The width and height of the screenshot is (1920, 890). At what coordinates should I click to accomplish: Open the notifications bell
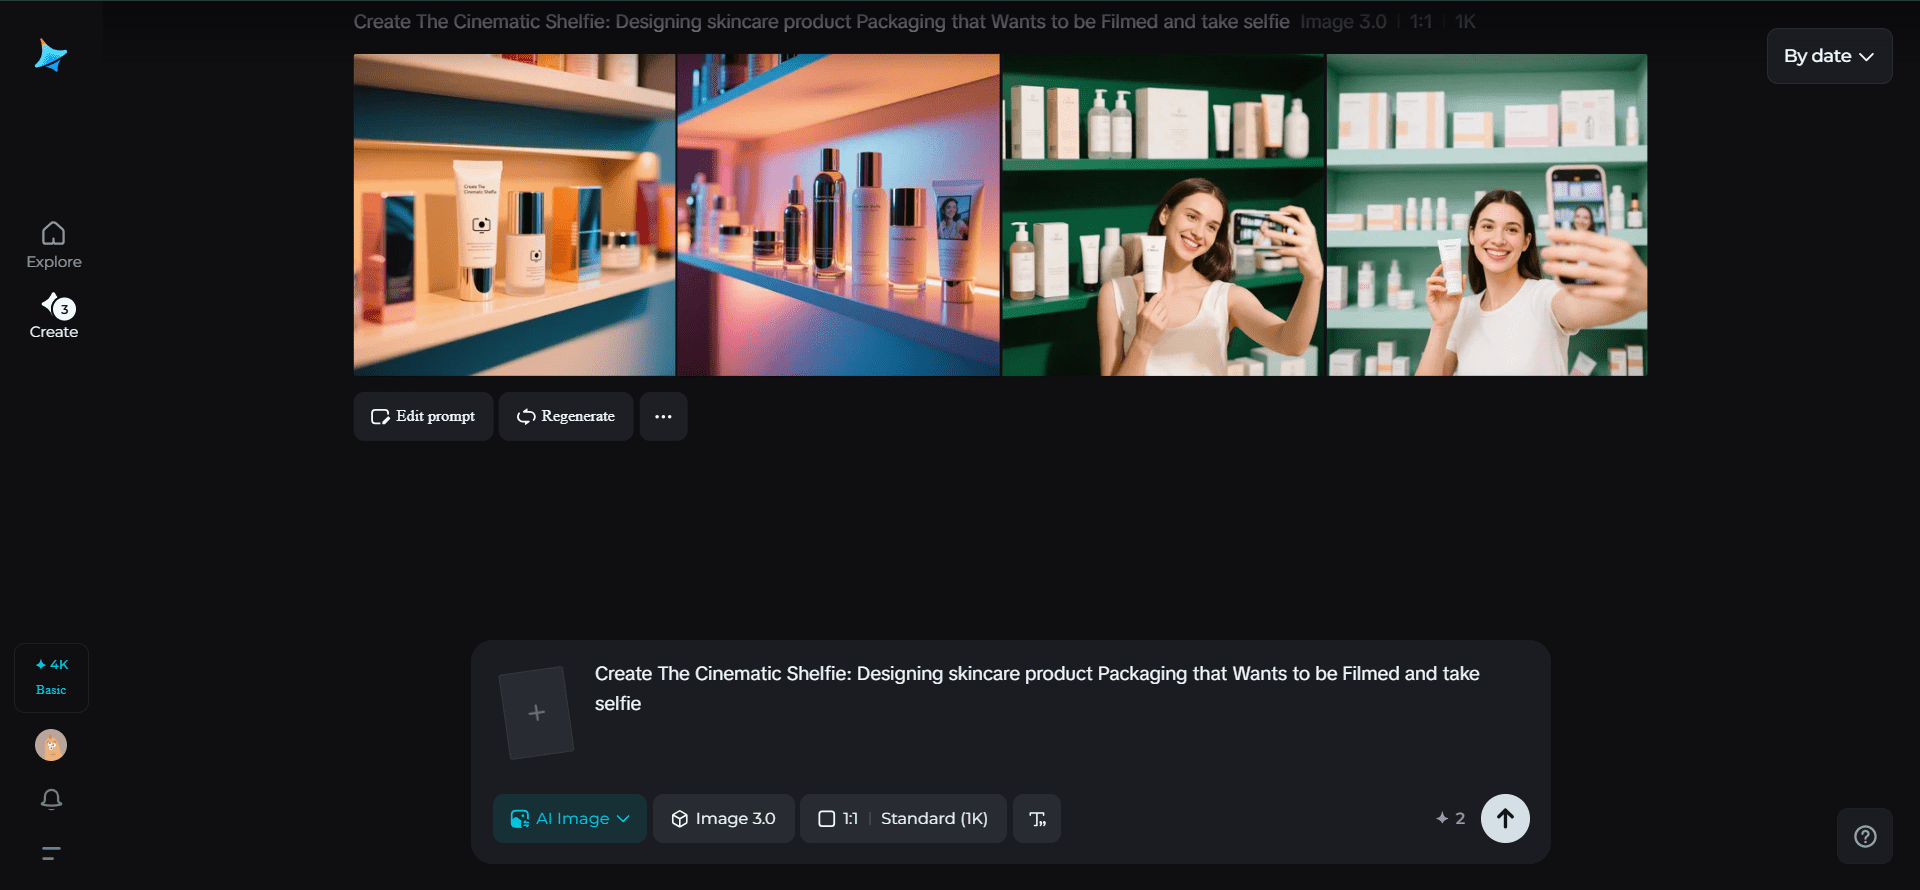click(x=51, y=799)
